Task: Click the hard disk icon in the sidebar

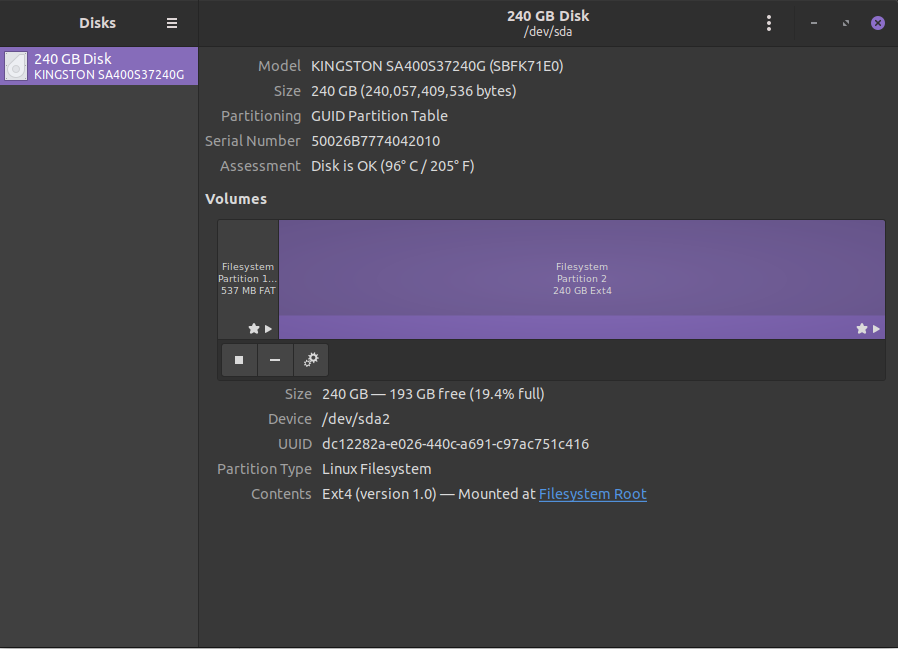Action: 16,67
